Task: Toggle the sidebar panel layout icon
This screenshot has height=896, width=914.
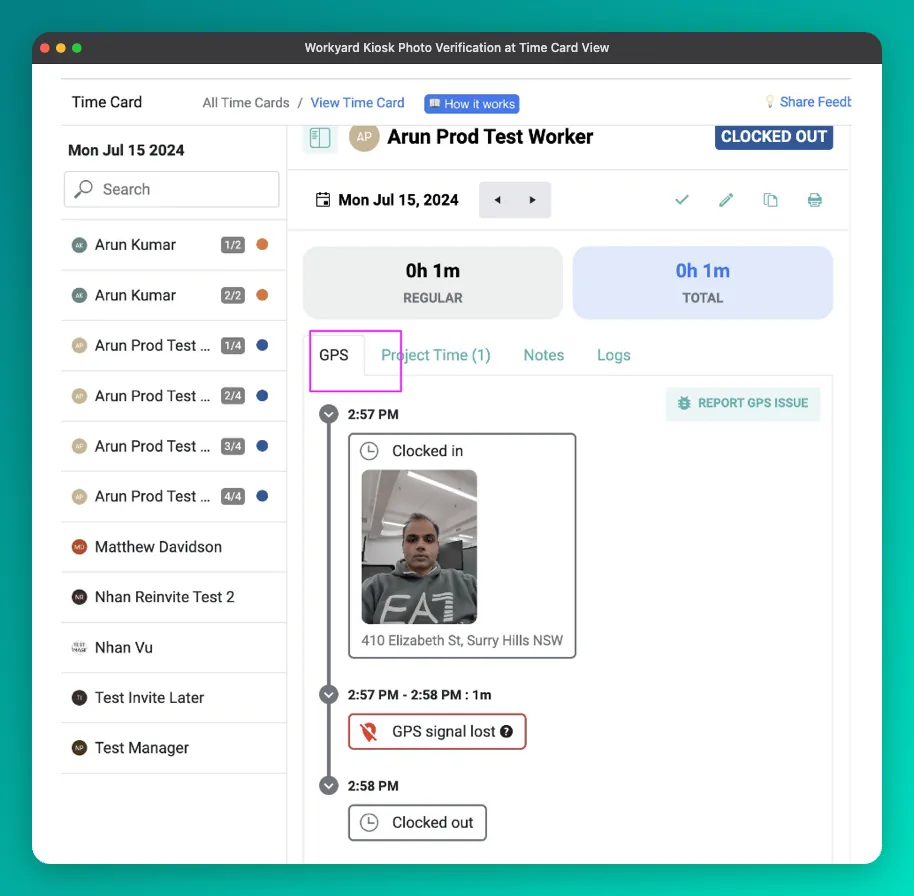Action: pyautogui.click(x=319, y=138)
